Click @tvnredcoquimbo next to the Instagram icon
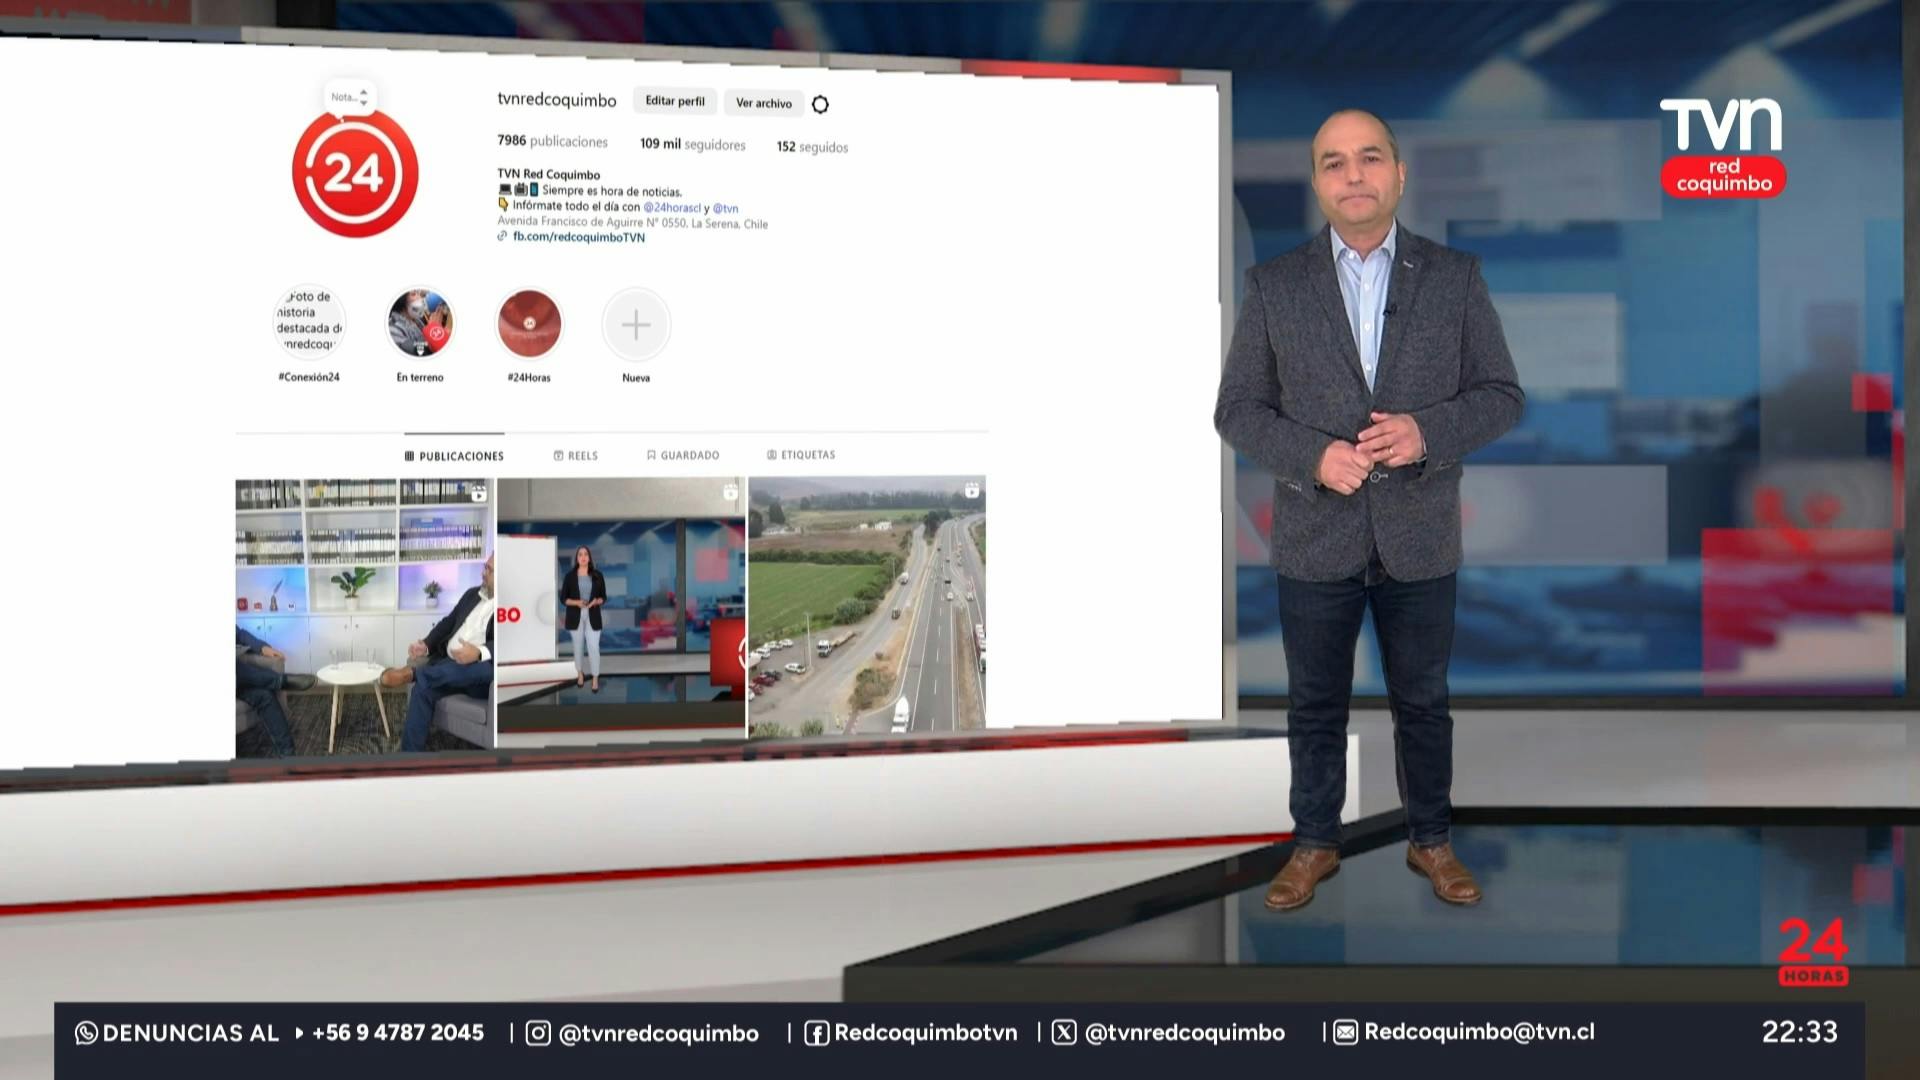Image resolution: width=1920 pixels, height=1080 pixels. 659,1034
